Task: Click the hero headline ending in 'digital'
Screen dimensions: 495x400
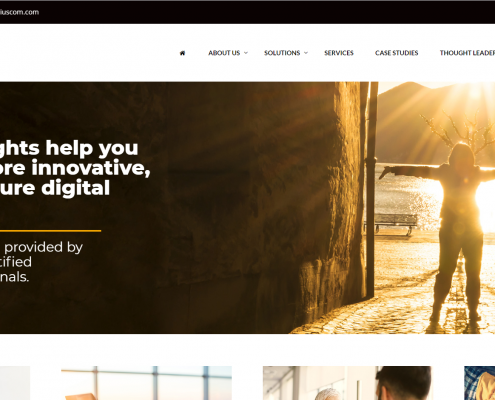Action: 75,168
